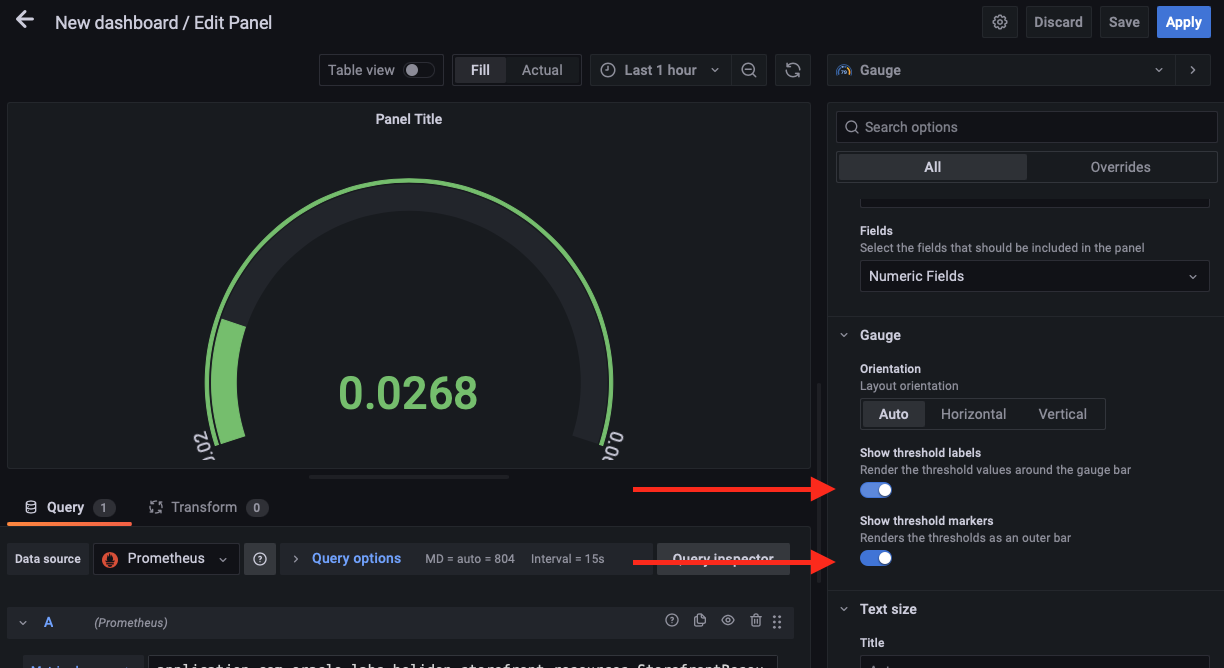Screen dimensions: 1224x668
Task: Grab the query A drag handle icon
Action: [x=777, y=621]
